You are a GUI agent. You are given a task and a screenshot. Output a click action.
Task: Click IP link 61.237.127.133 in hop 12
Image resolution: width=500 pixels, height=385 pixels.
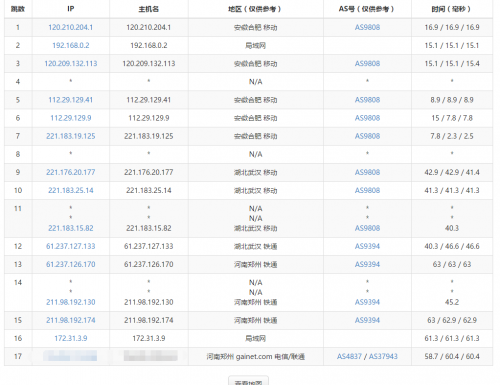click(71, 246)
